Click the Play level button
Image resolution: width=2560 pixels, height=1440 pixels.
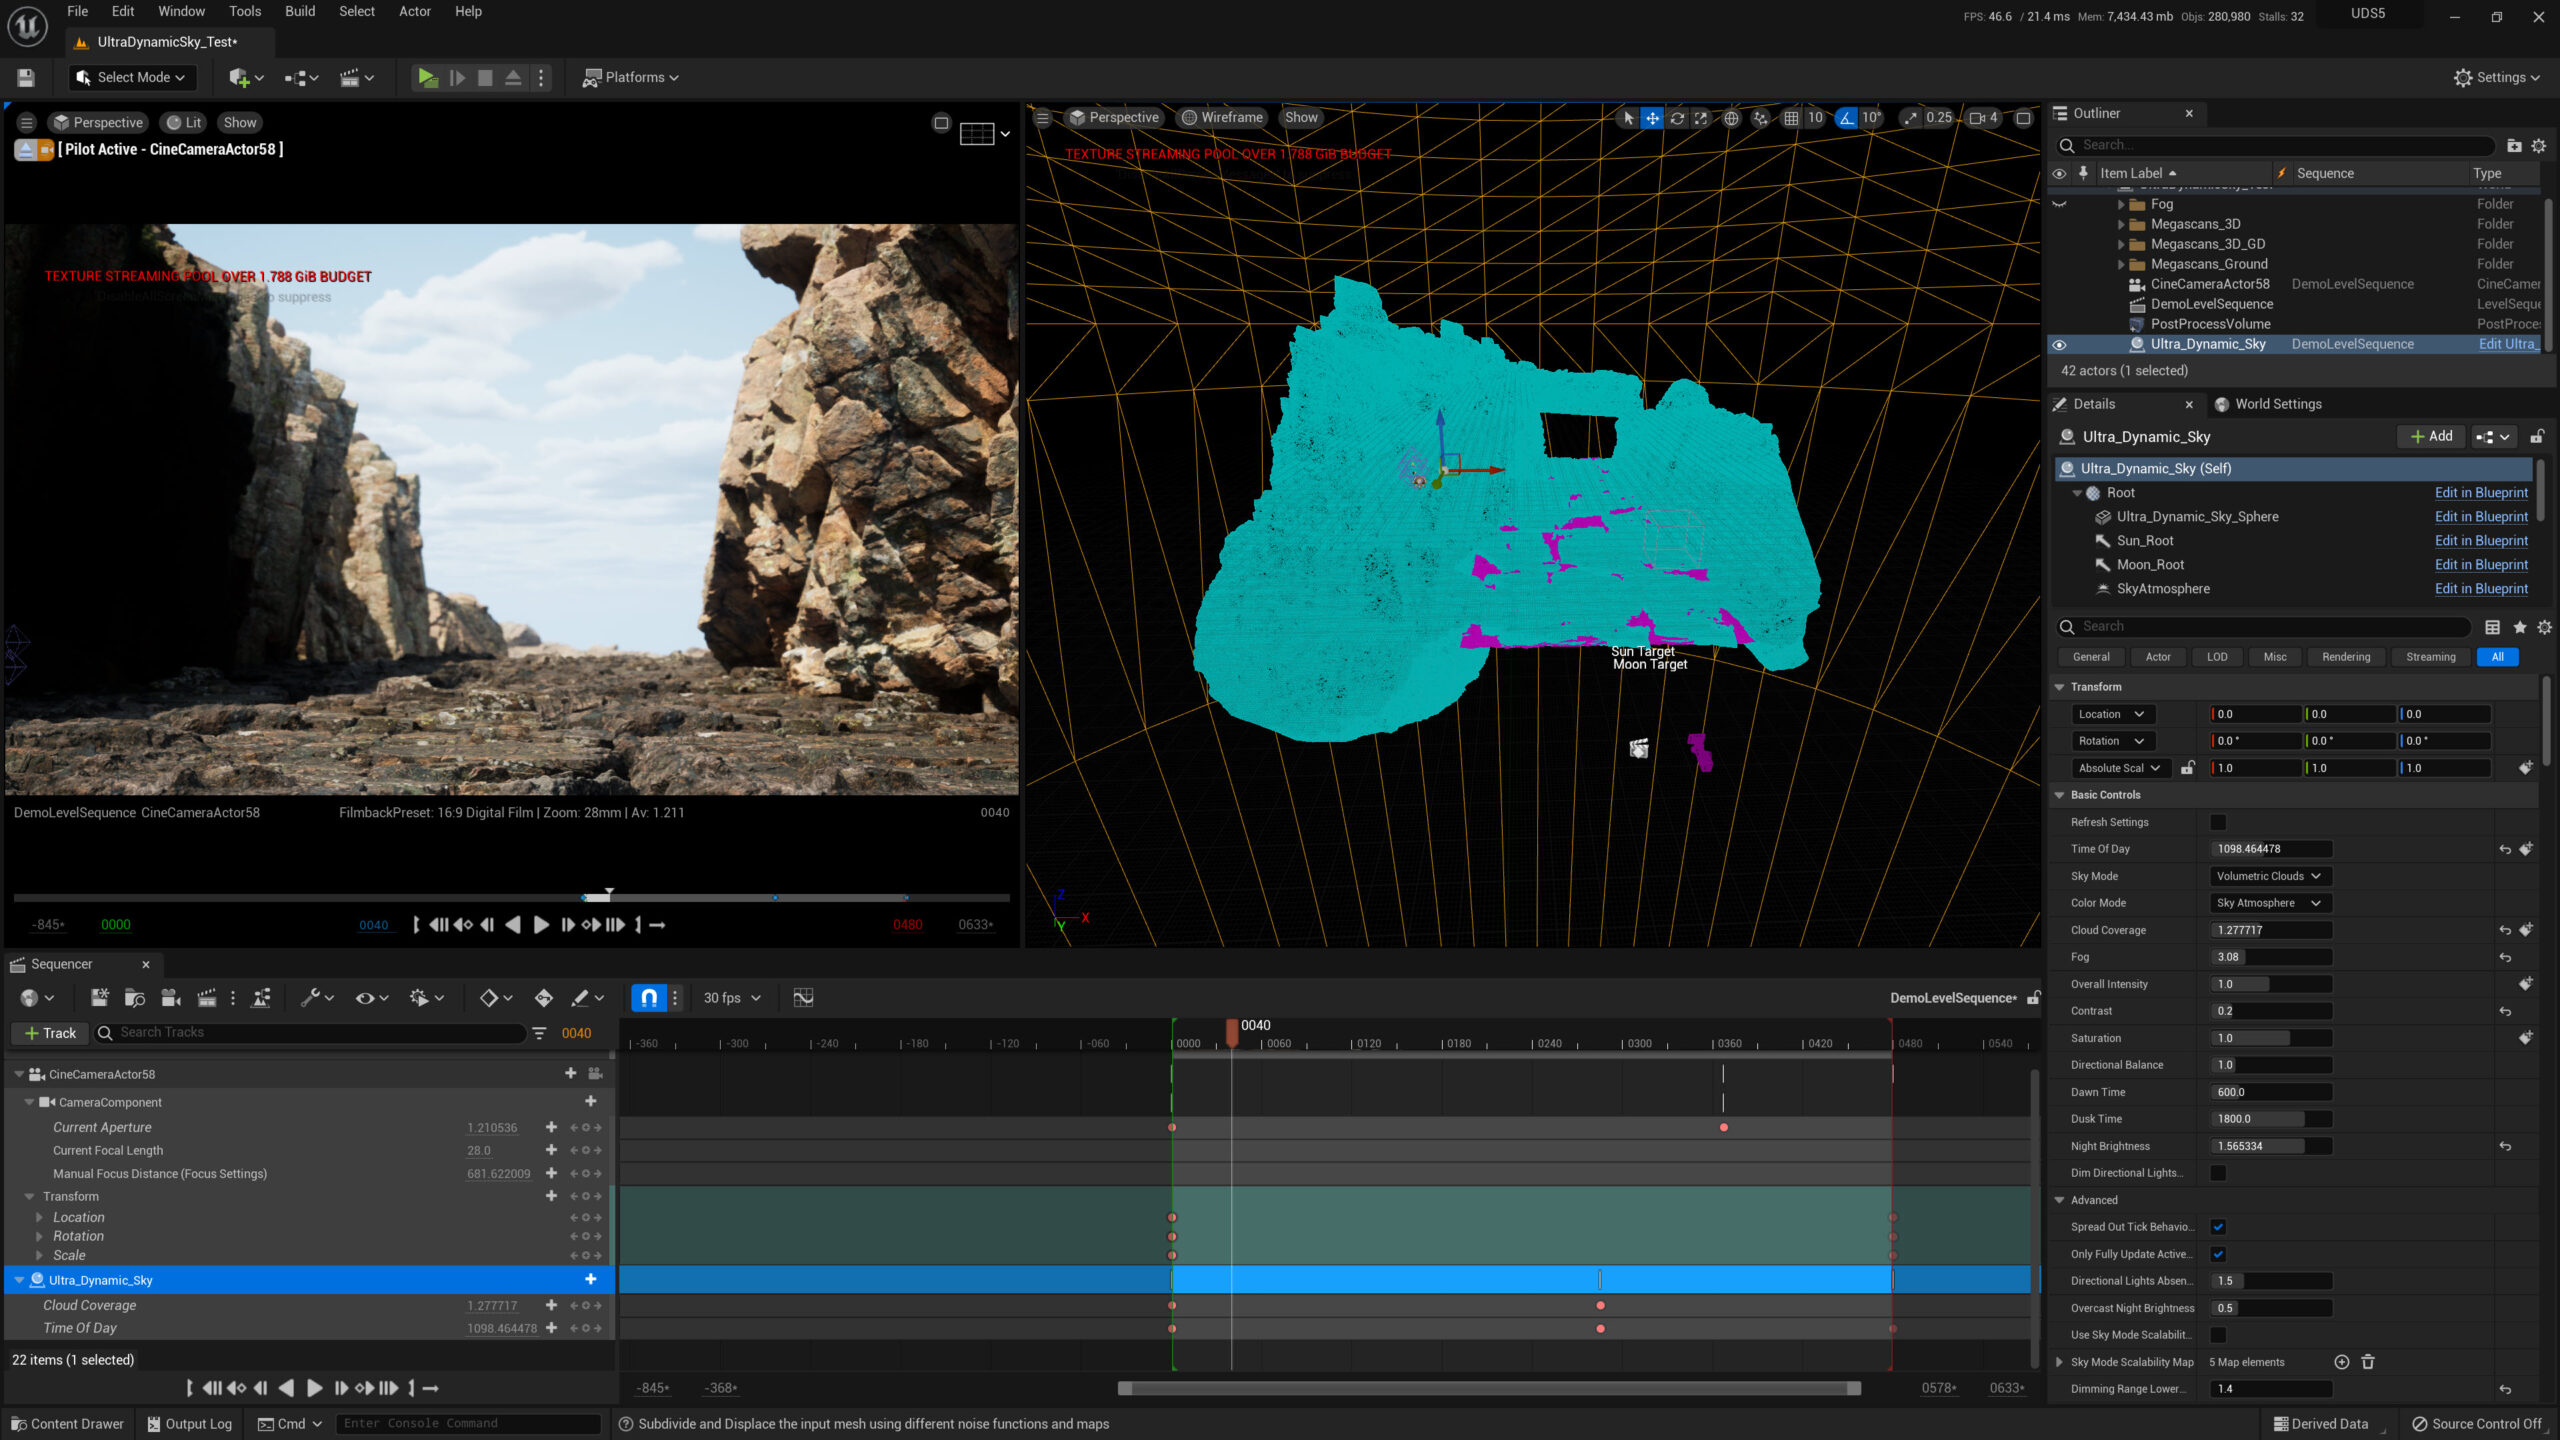pyautogui.click(x=427, y=77)
